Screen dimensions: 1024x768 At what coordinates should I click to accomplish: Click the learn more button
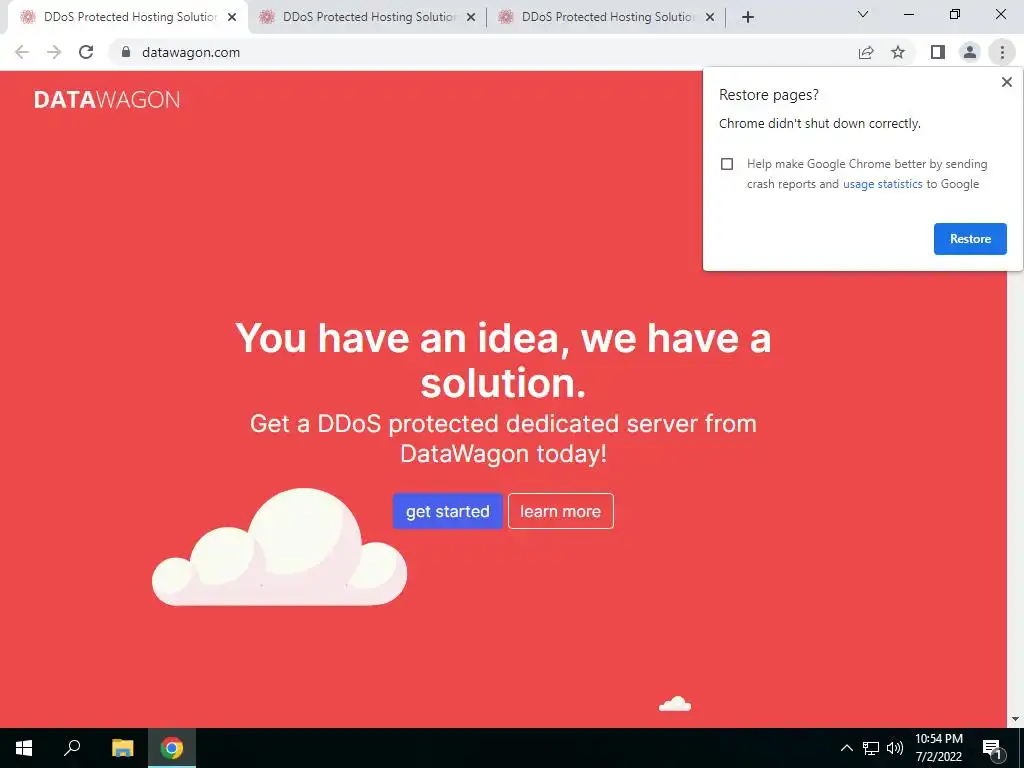coord(560,511)
